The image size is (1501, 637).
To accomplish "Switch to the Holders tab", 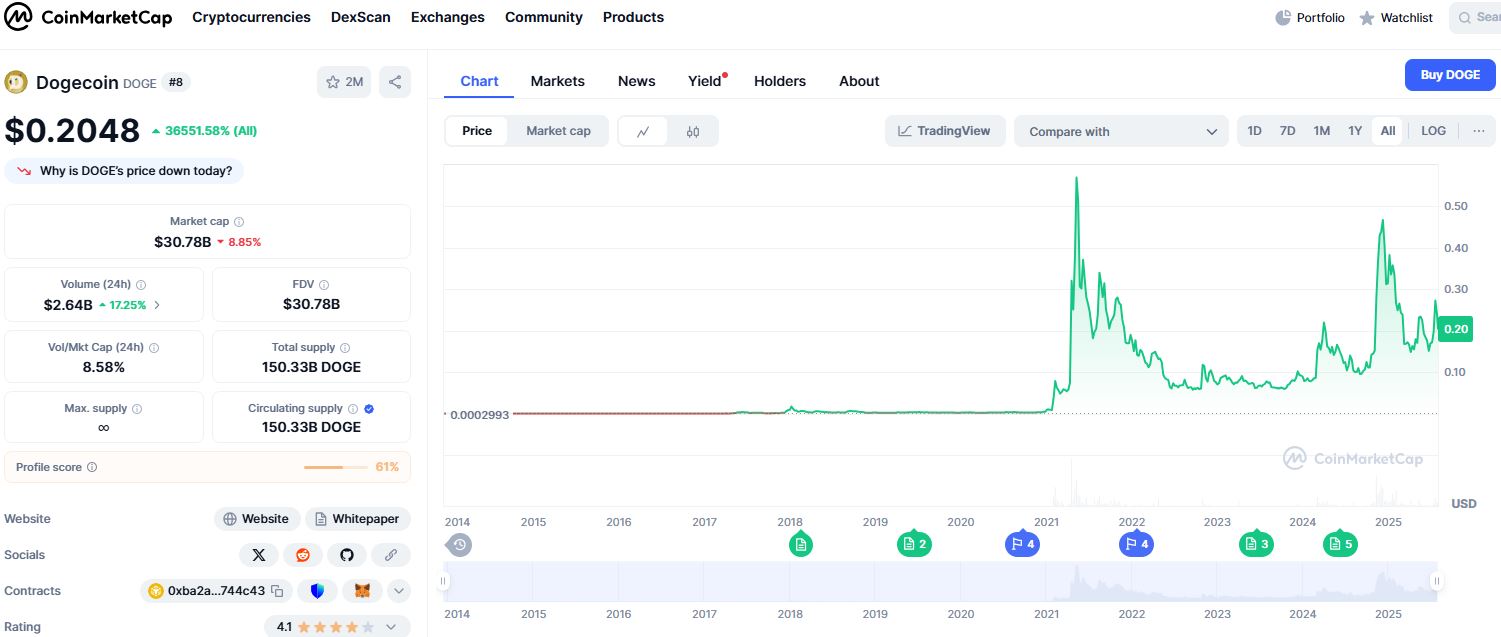I will pyautogui.click(x=780, y=81).
